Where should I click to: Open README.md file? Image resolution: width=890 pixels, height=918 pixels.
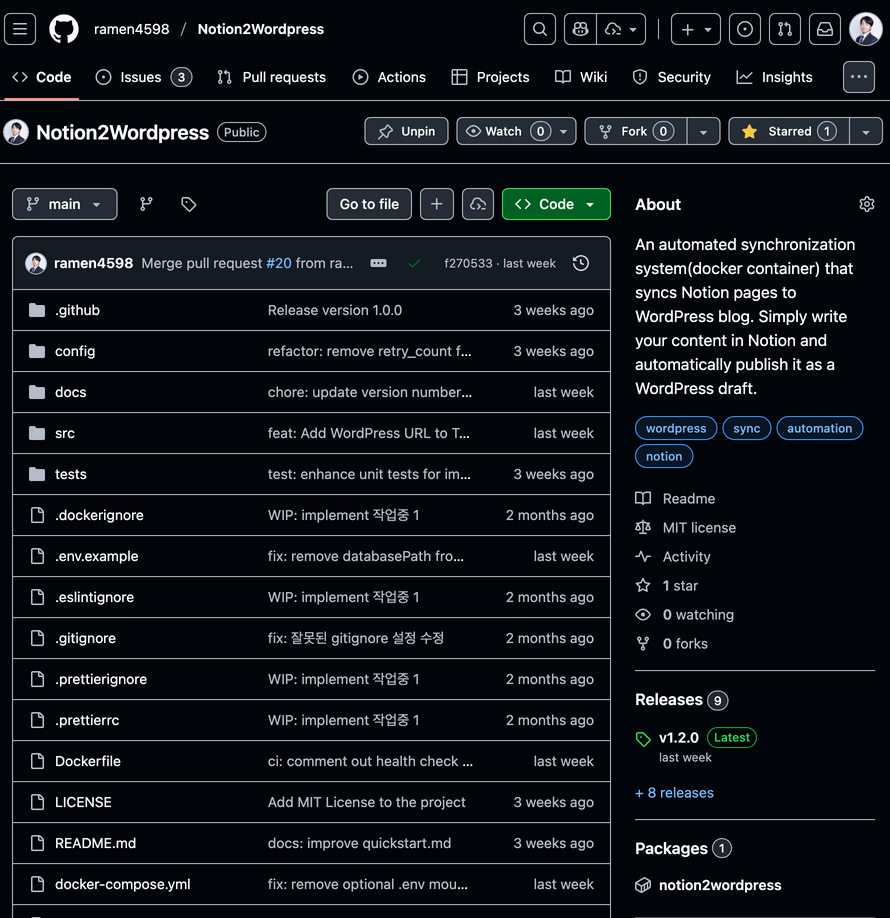click(95, 843)
